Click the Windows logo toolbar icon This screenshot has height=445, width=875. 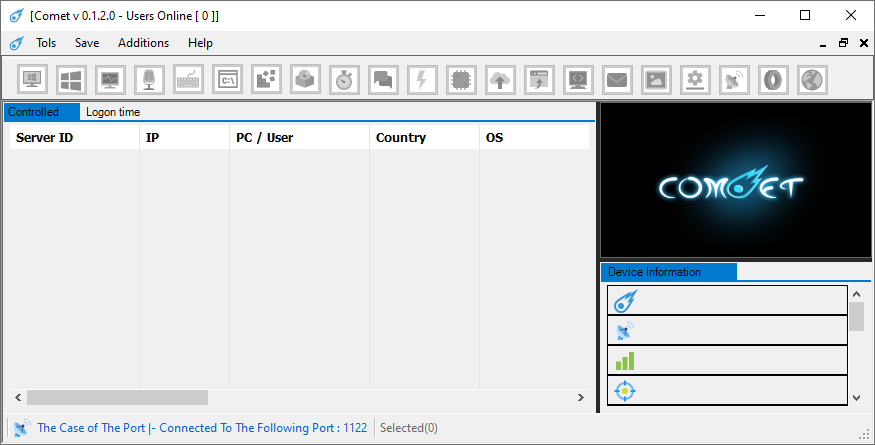(x=72, y=79)
